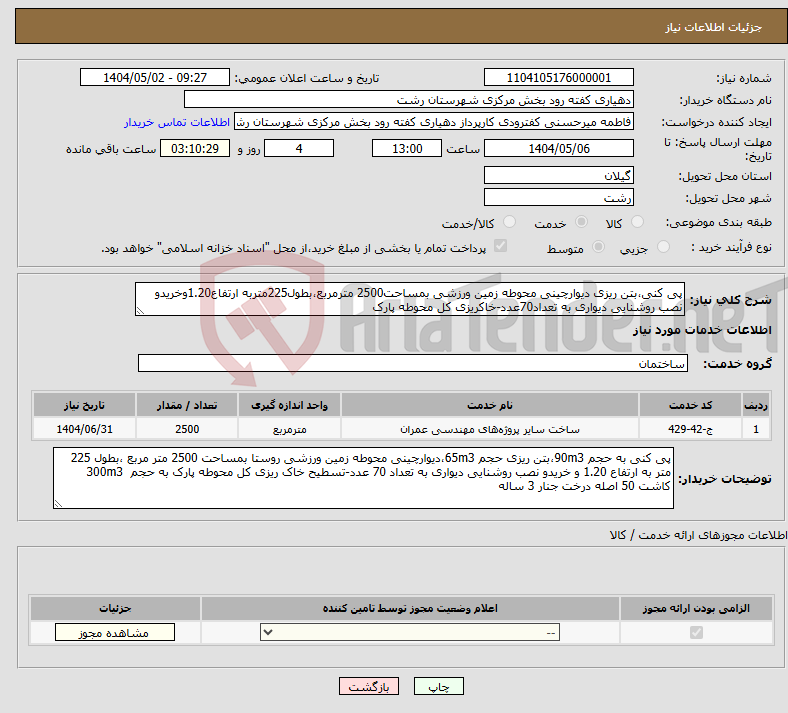Click the جزئیات column header
Viewport: 788px width, 713px height.
115,608
